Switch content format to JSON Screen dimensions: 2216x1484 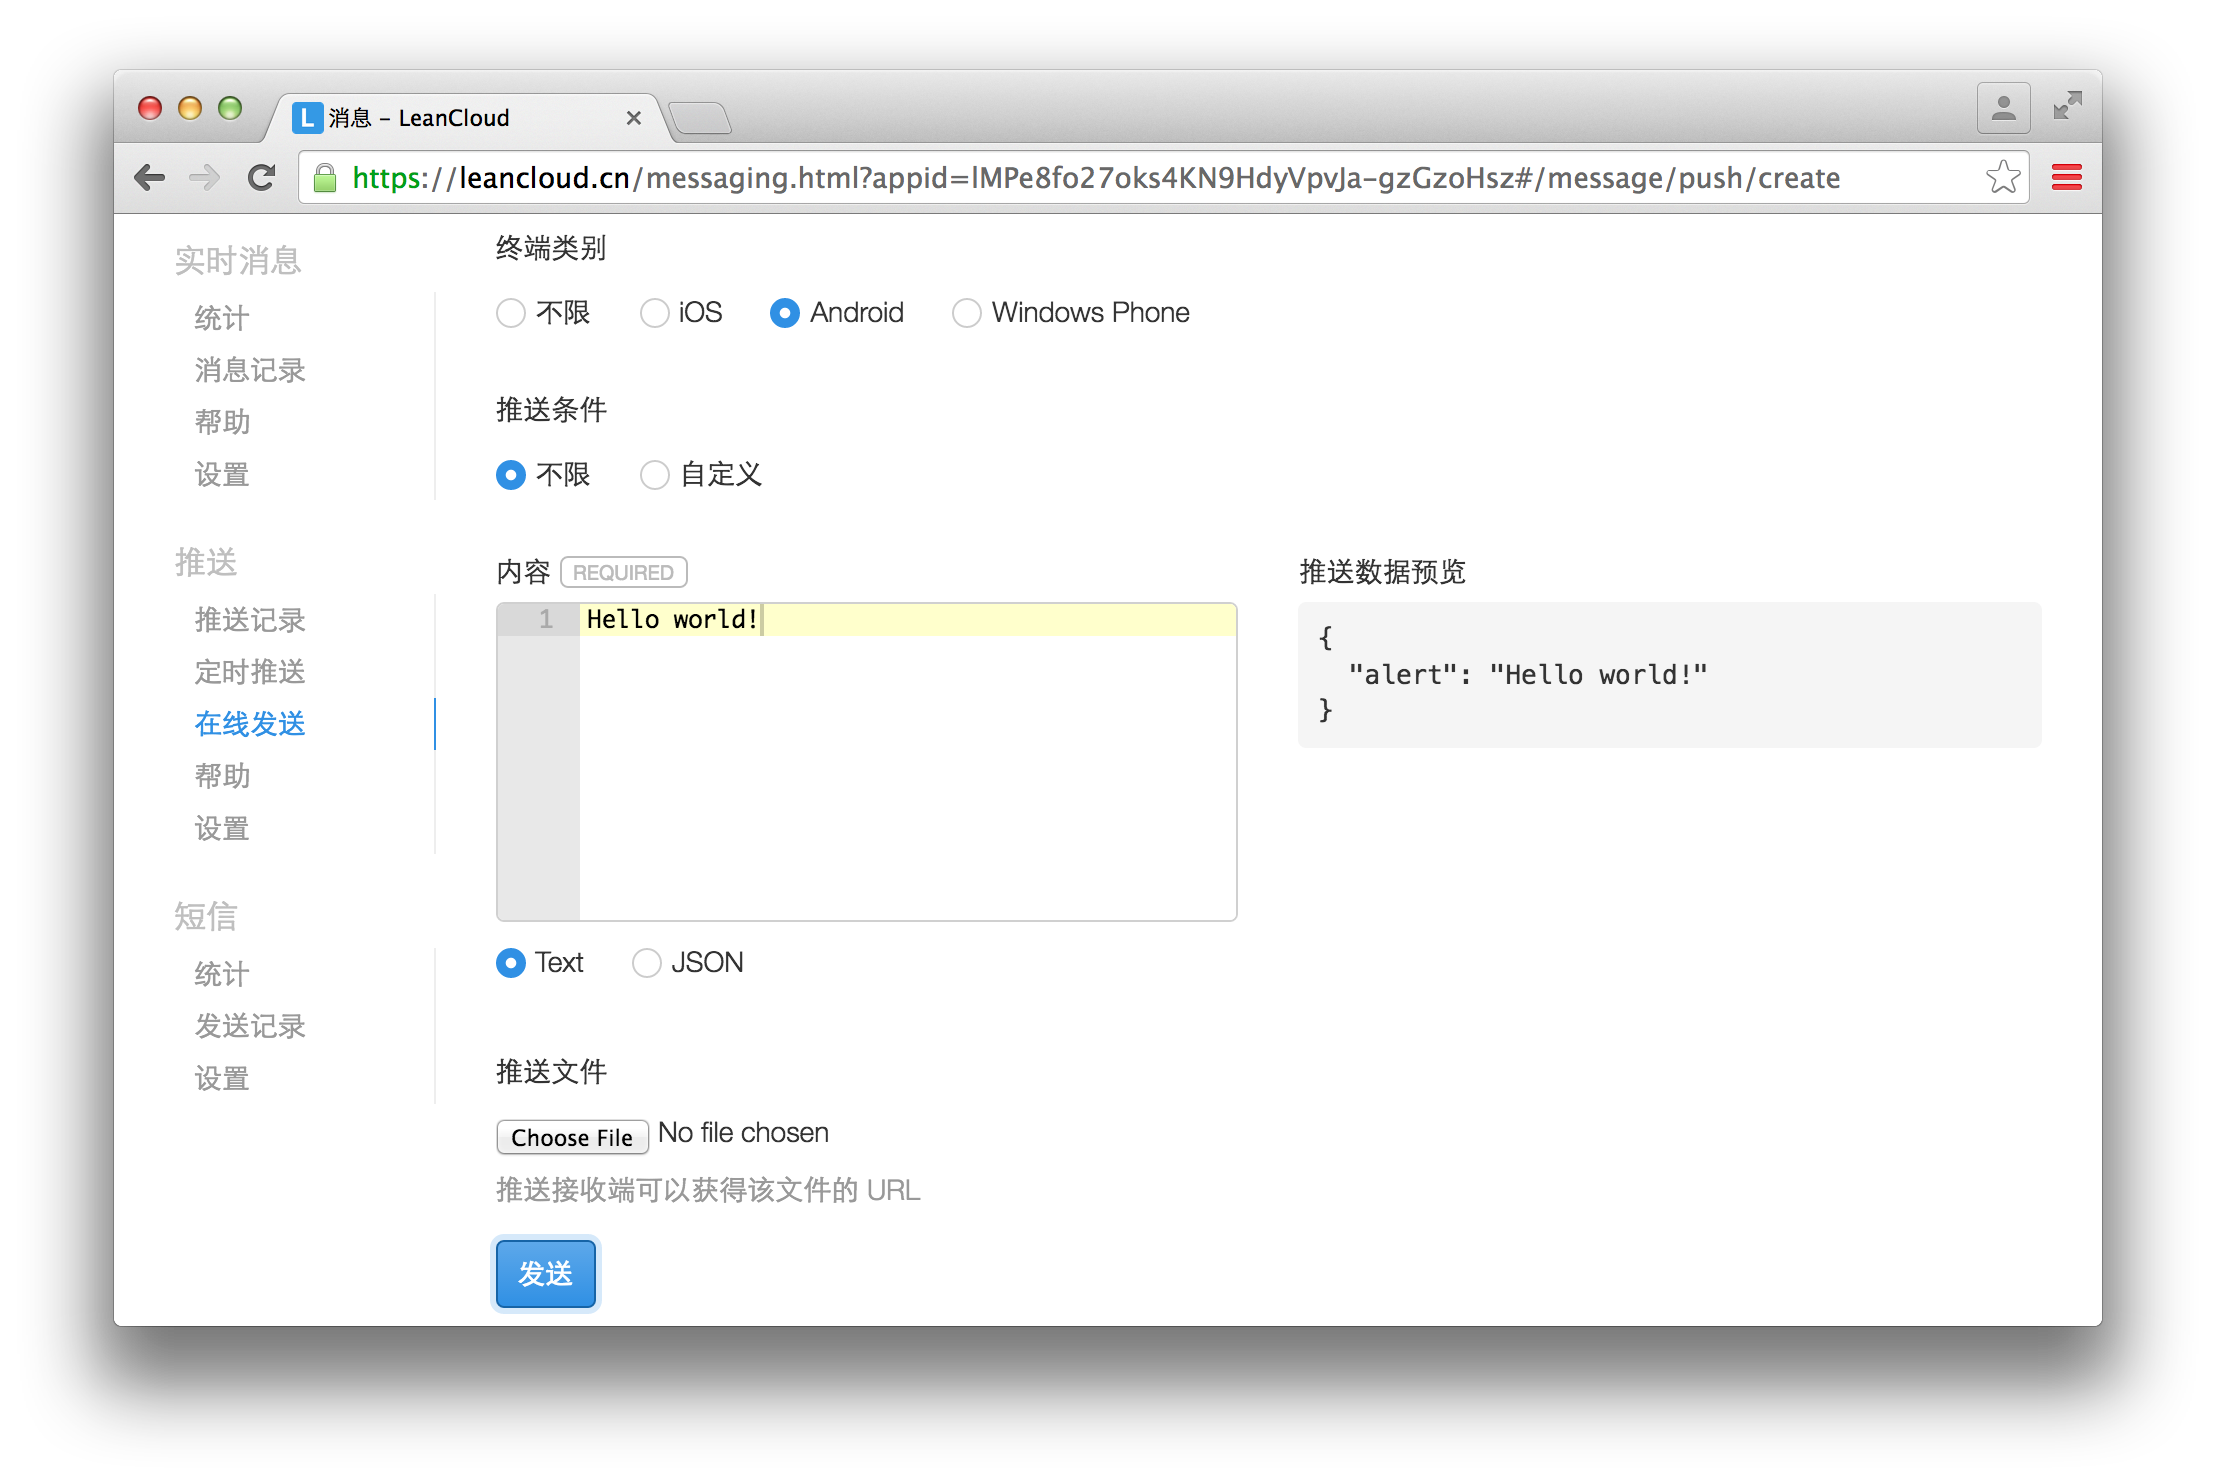tap(647, 963)
